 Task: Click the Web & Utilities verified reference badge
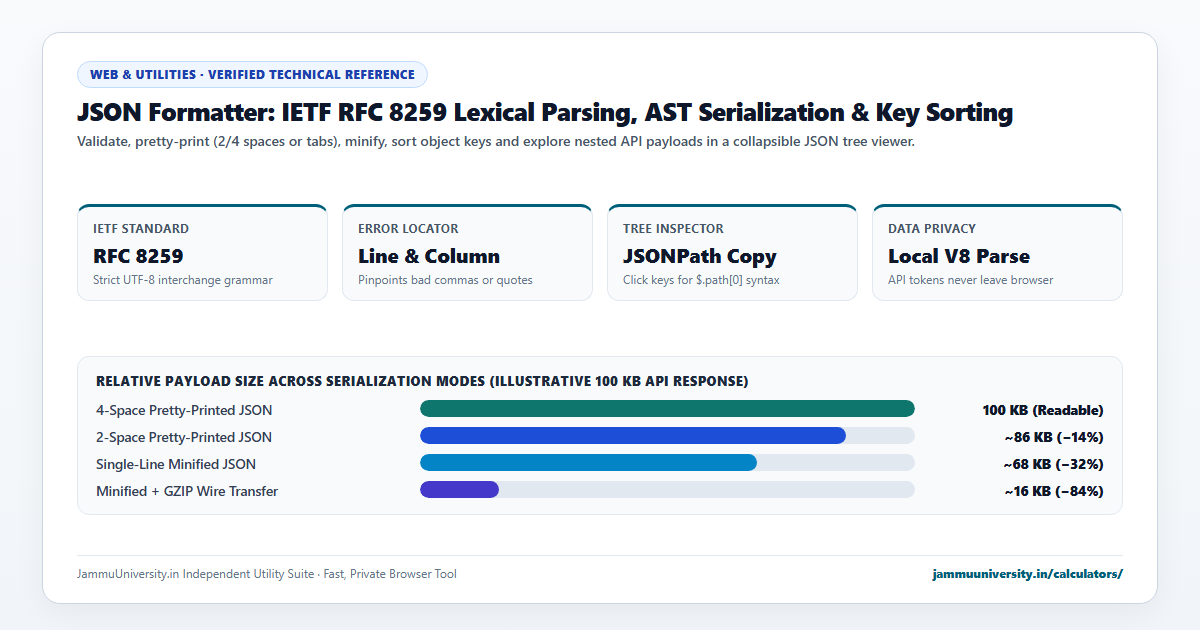(252, 74)
